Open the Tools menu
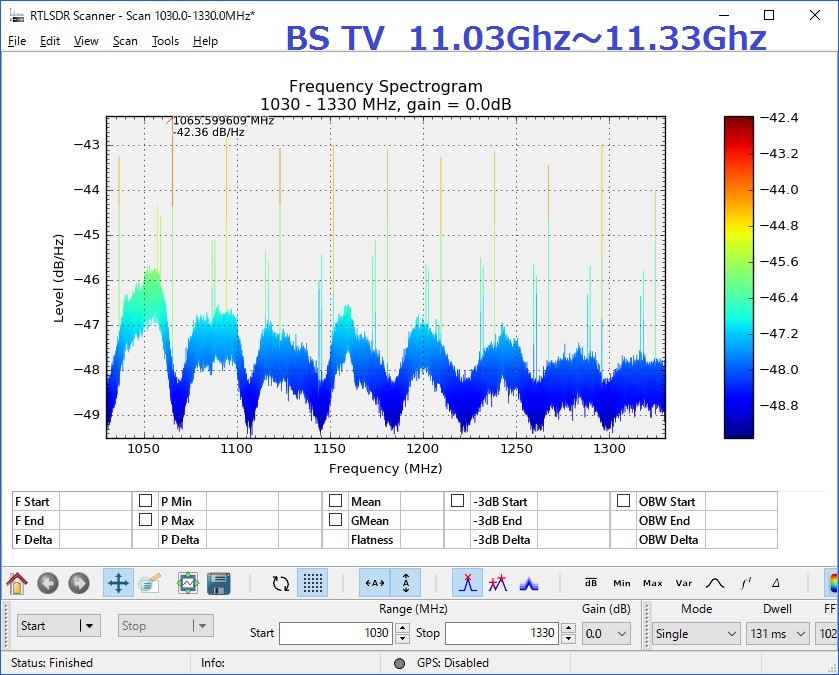This screenshot has height=675, width=839. point(165,41)
